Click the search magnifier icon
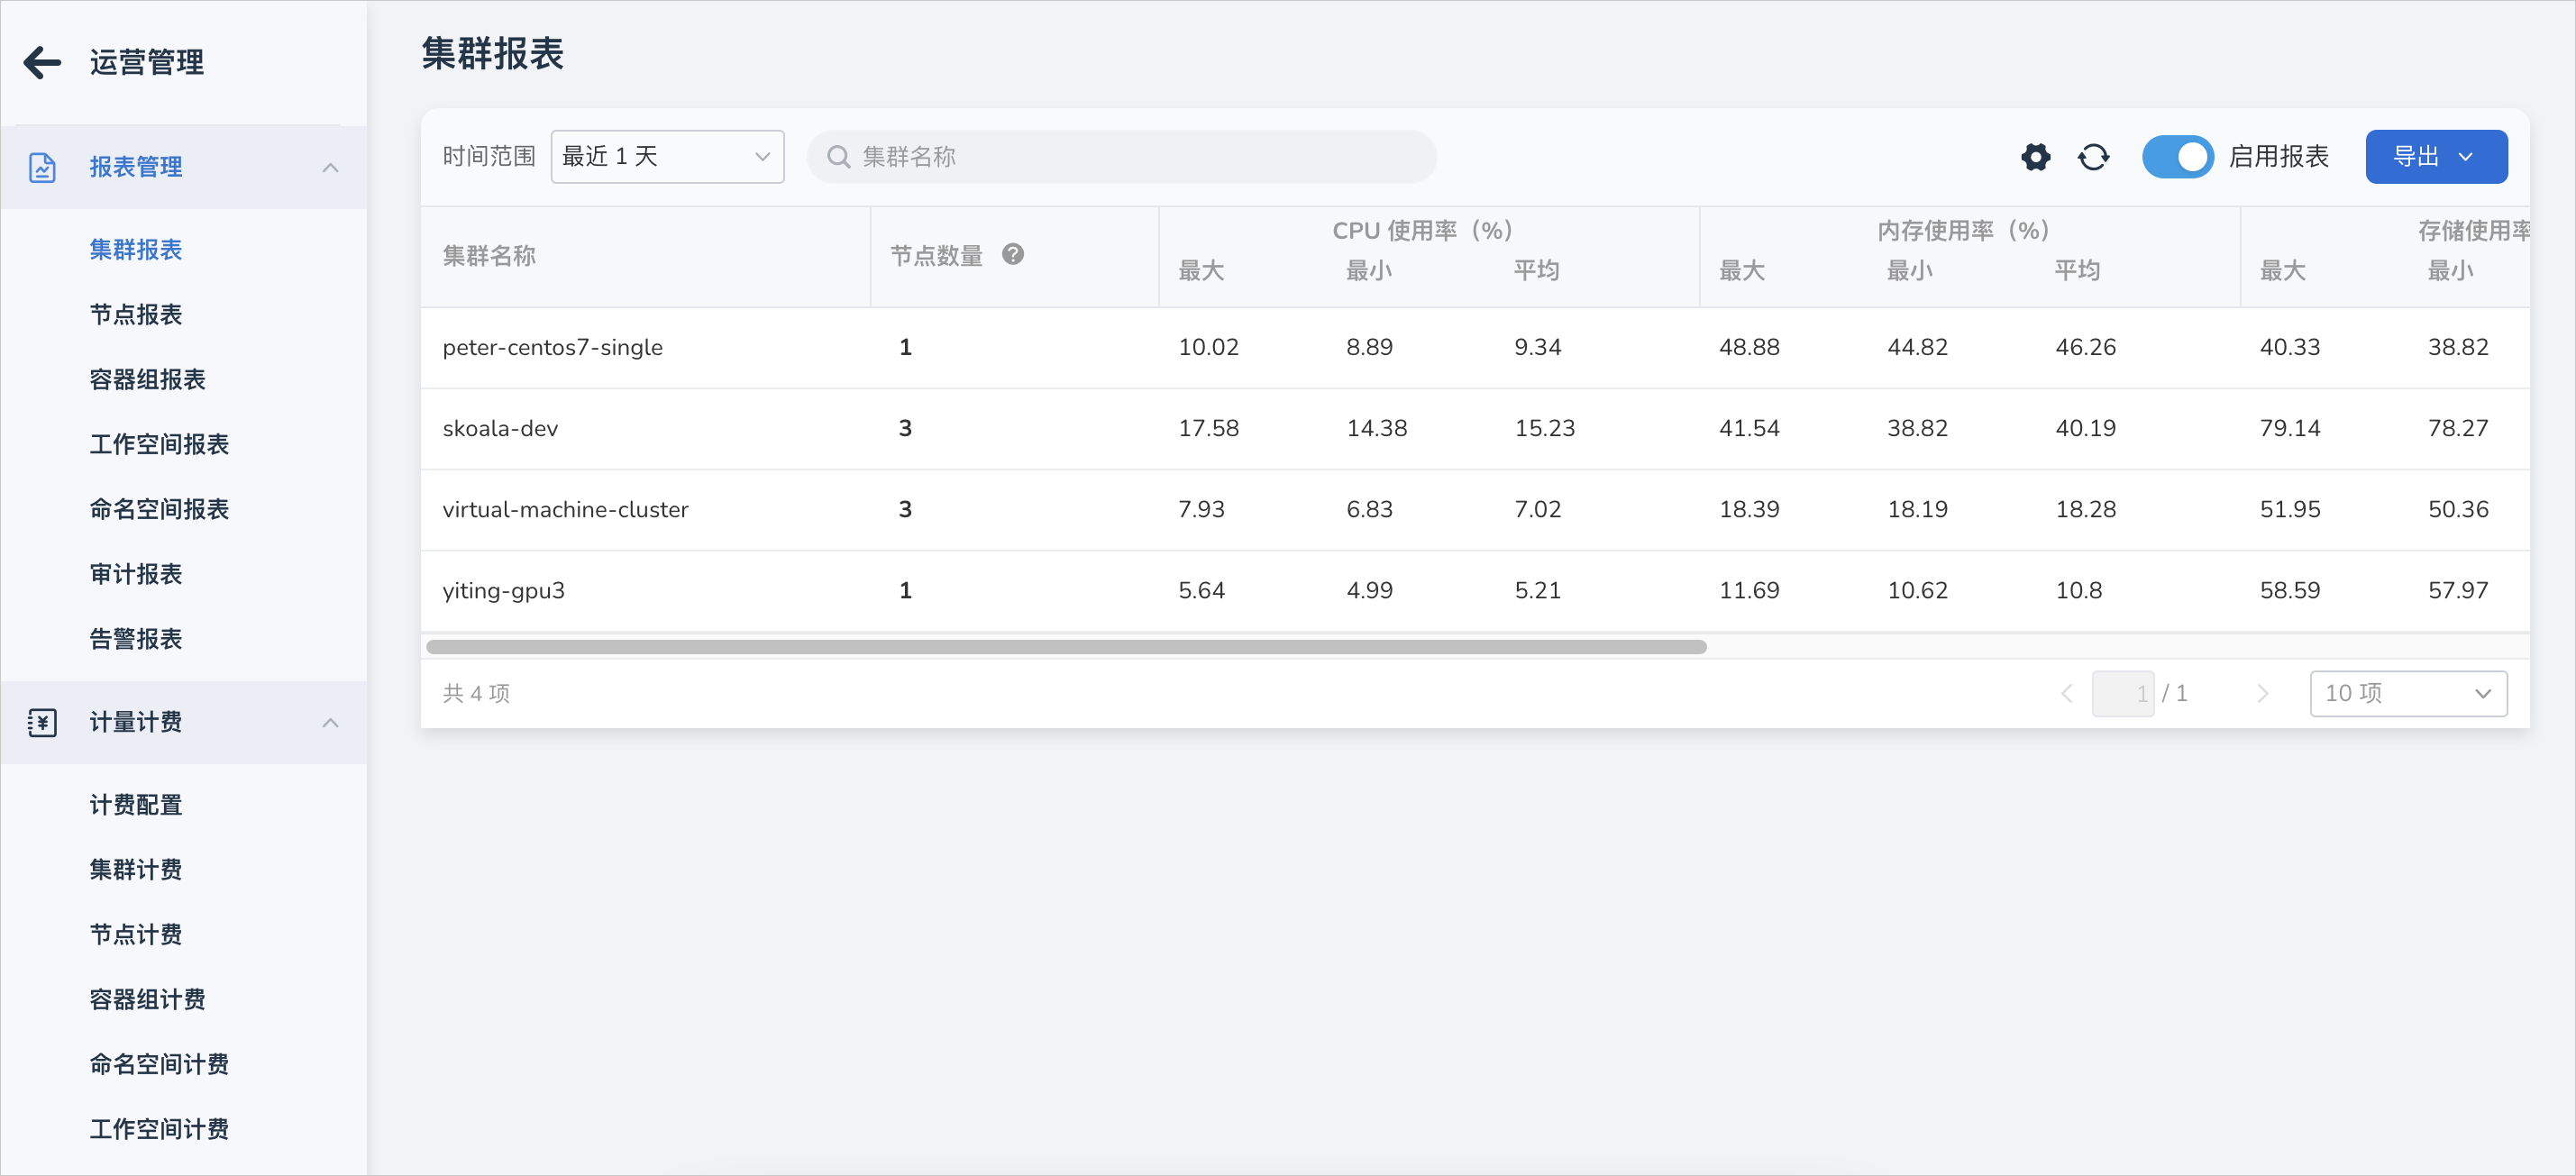The width and height of the screenshot is (2576, 1176). 838,157
